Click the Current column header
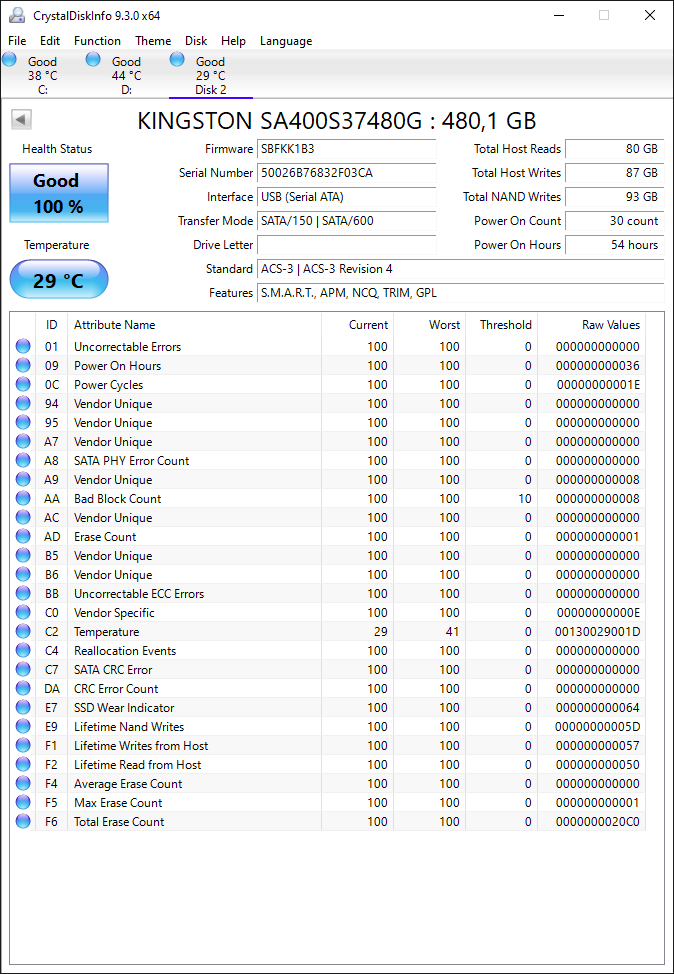Image resolution: width=674 pixels, height=974 pixels. [x=357, y=325]
